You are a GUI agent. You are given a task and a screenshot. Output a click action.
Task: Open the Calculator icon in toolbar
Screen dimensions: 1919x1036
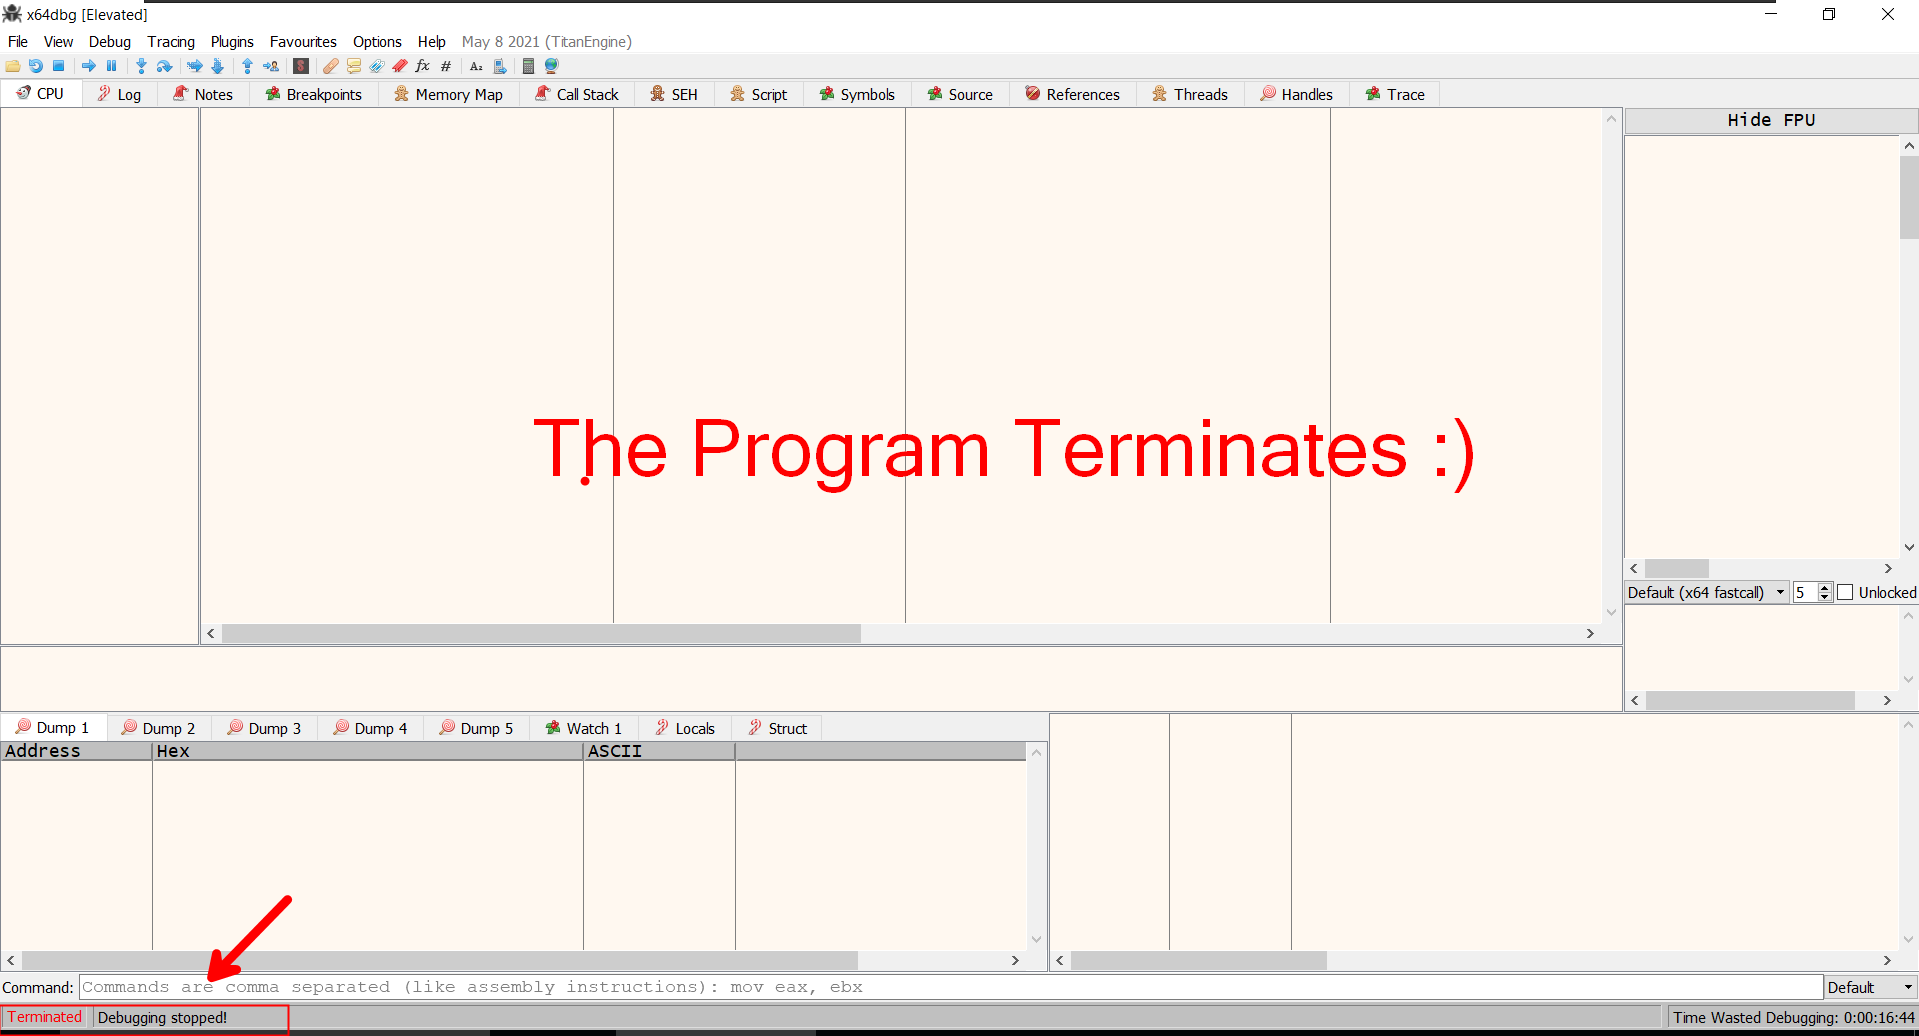click(x=528, y=66)
